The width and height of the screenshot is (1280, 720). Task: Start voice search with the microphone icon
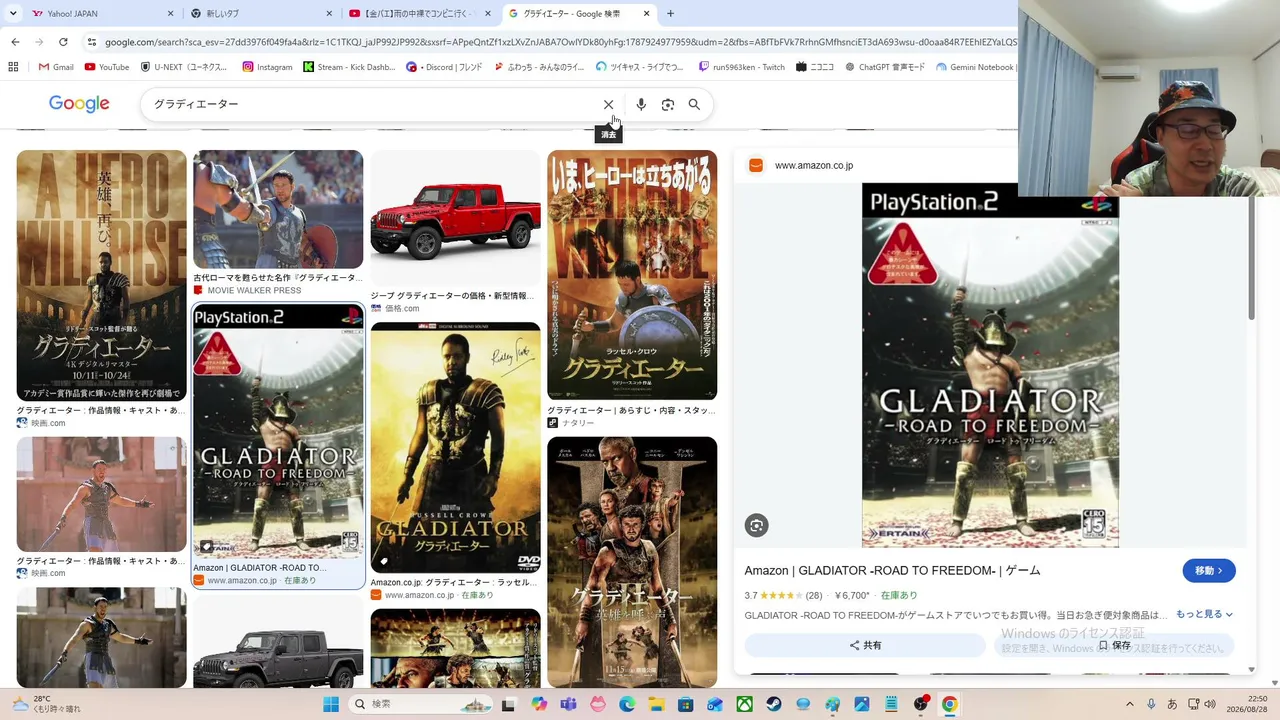point(641,104)
